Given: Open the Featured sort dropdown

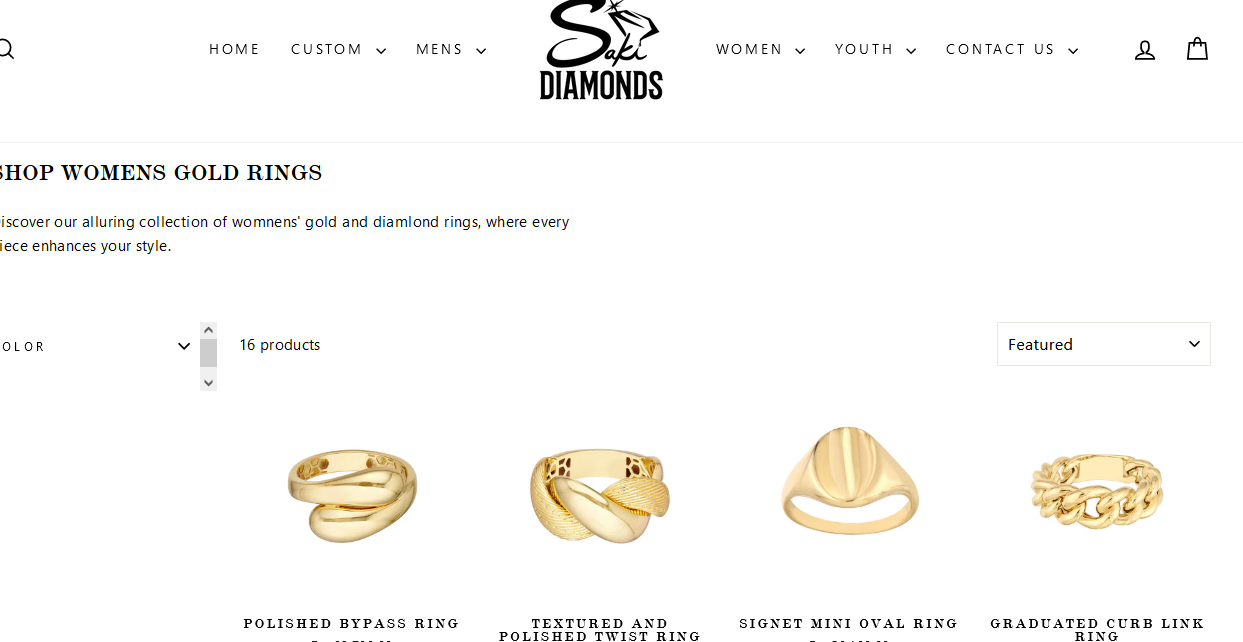Looking at the screenshot, I should point(1104,344).
